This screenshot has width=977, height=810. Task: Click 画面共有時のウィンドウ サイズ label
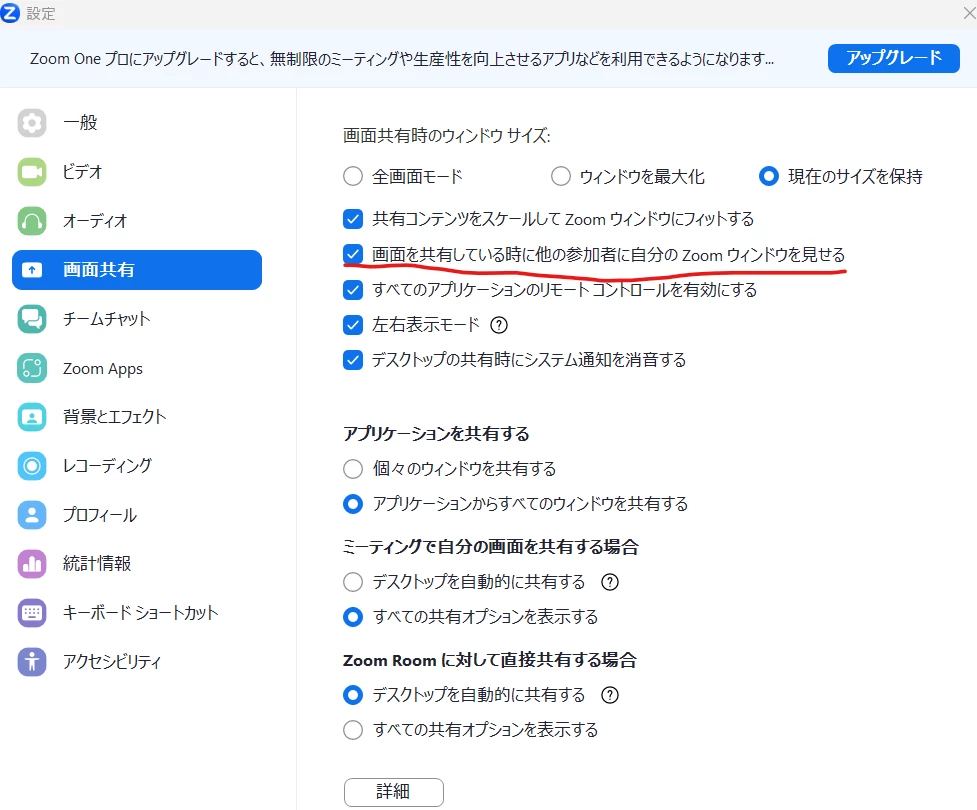(447, 135)
